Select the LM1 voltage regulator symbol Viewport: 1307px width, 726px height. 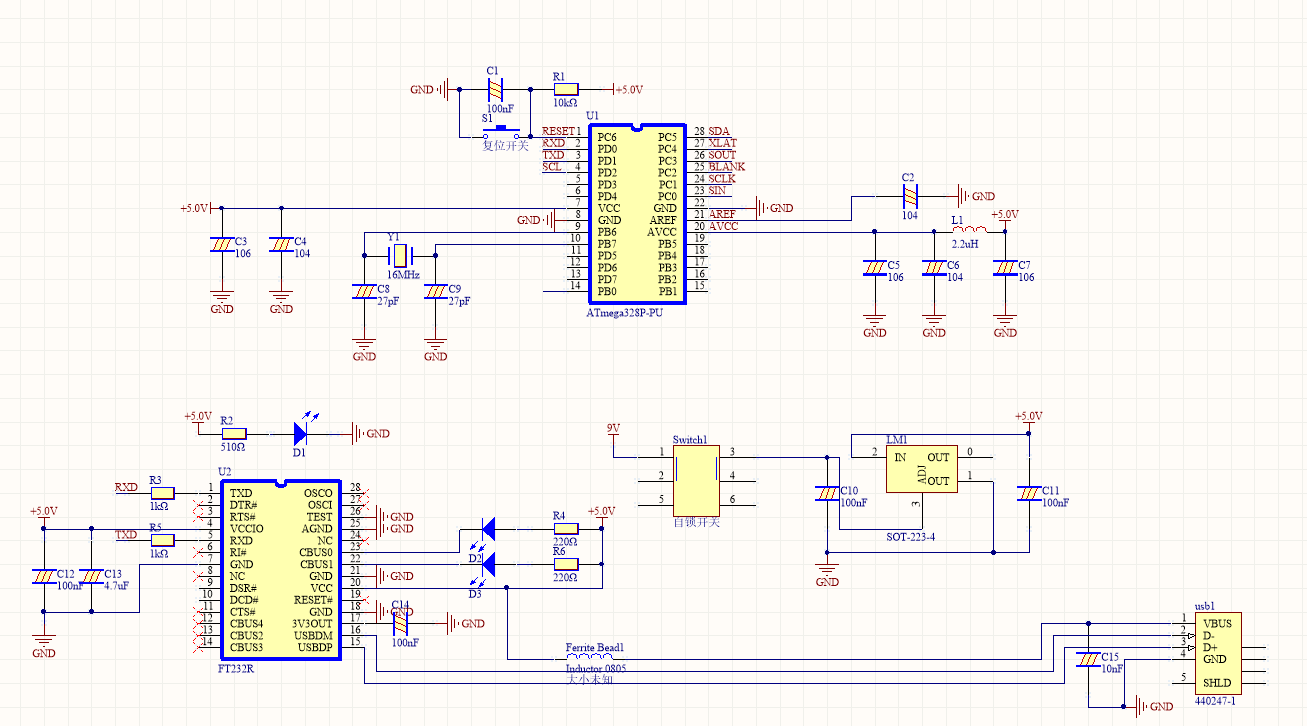pos(920,469)
